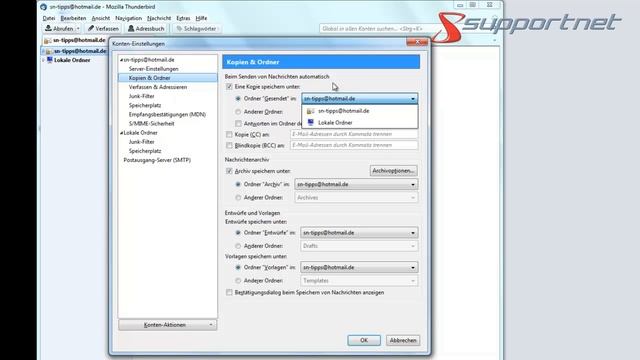Select the Ordner "Entwürfe" in radio button
Image resolution: width=640 pixels, height=360 pixels.
[x=238, y=233]
